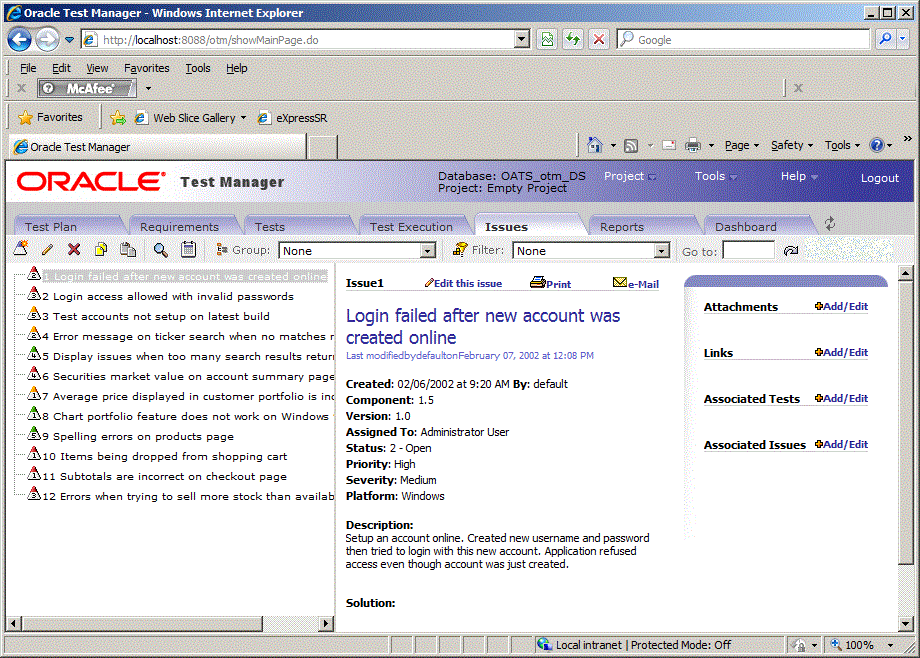This screenshot has width=920, height=658.
Task: Click the browser Back button
Action: click(x=19, y=40)
